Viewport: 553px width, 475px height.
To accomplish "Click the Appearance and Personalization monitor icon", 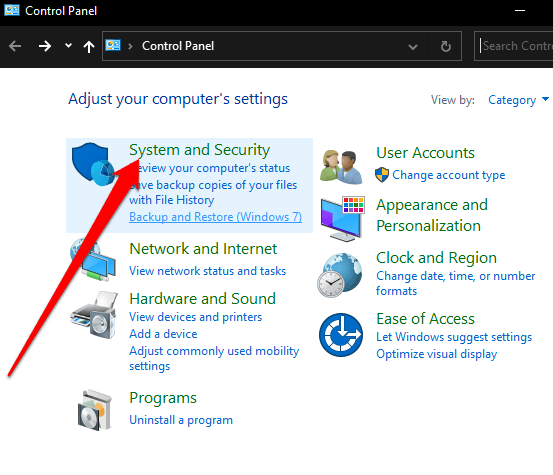I will coord(342,219).
